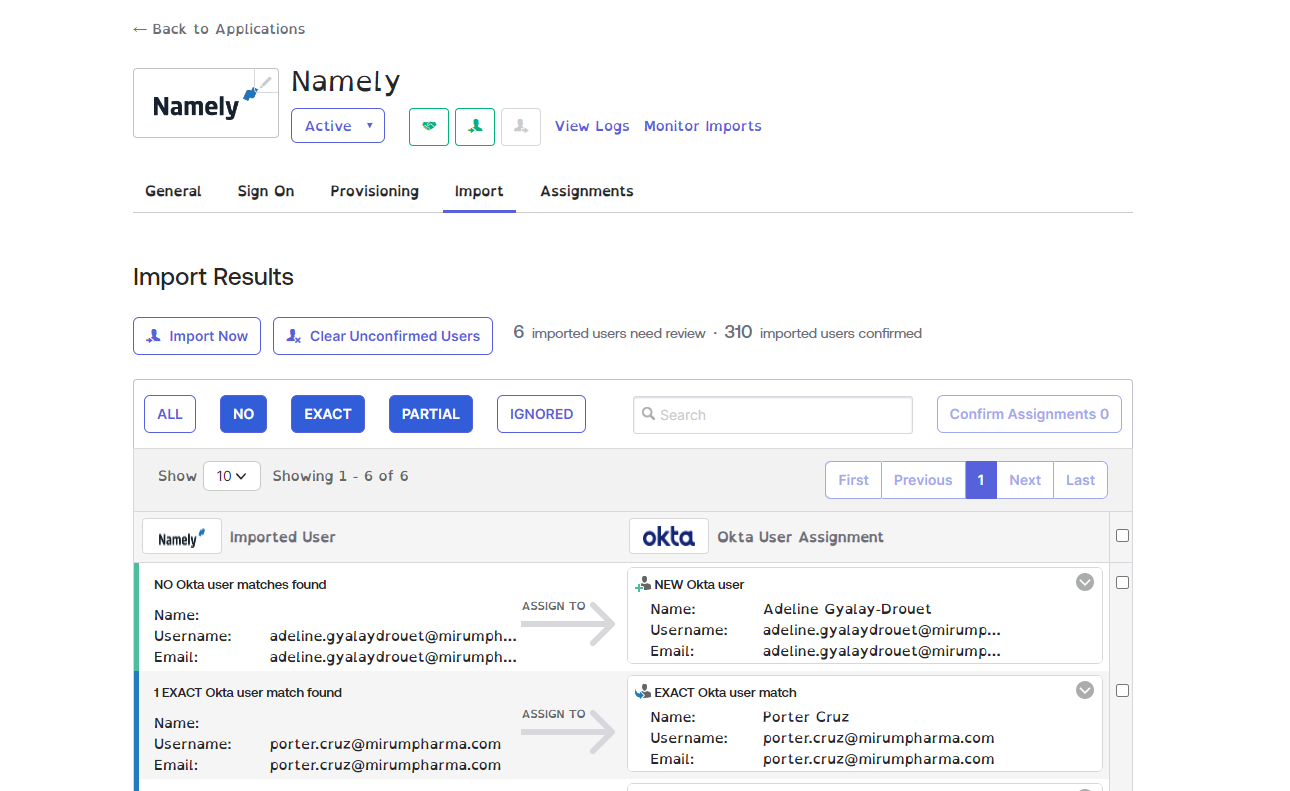This screenshot has width=1290, height=791.
Task: Edit the Namely logo via pencil icon
Action: (x=266, y=82)
